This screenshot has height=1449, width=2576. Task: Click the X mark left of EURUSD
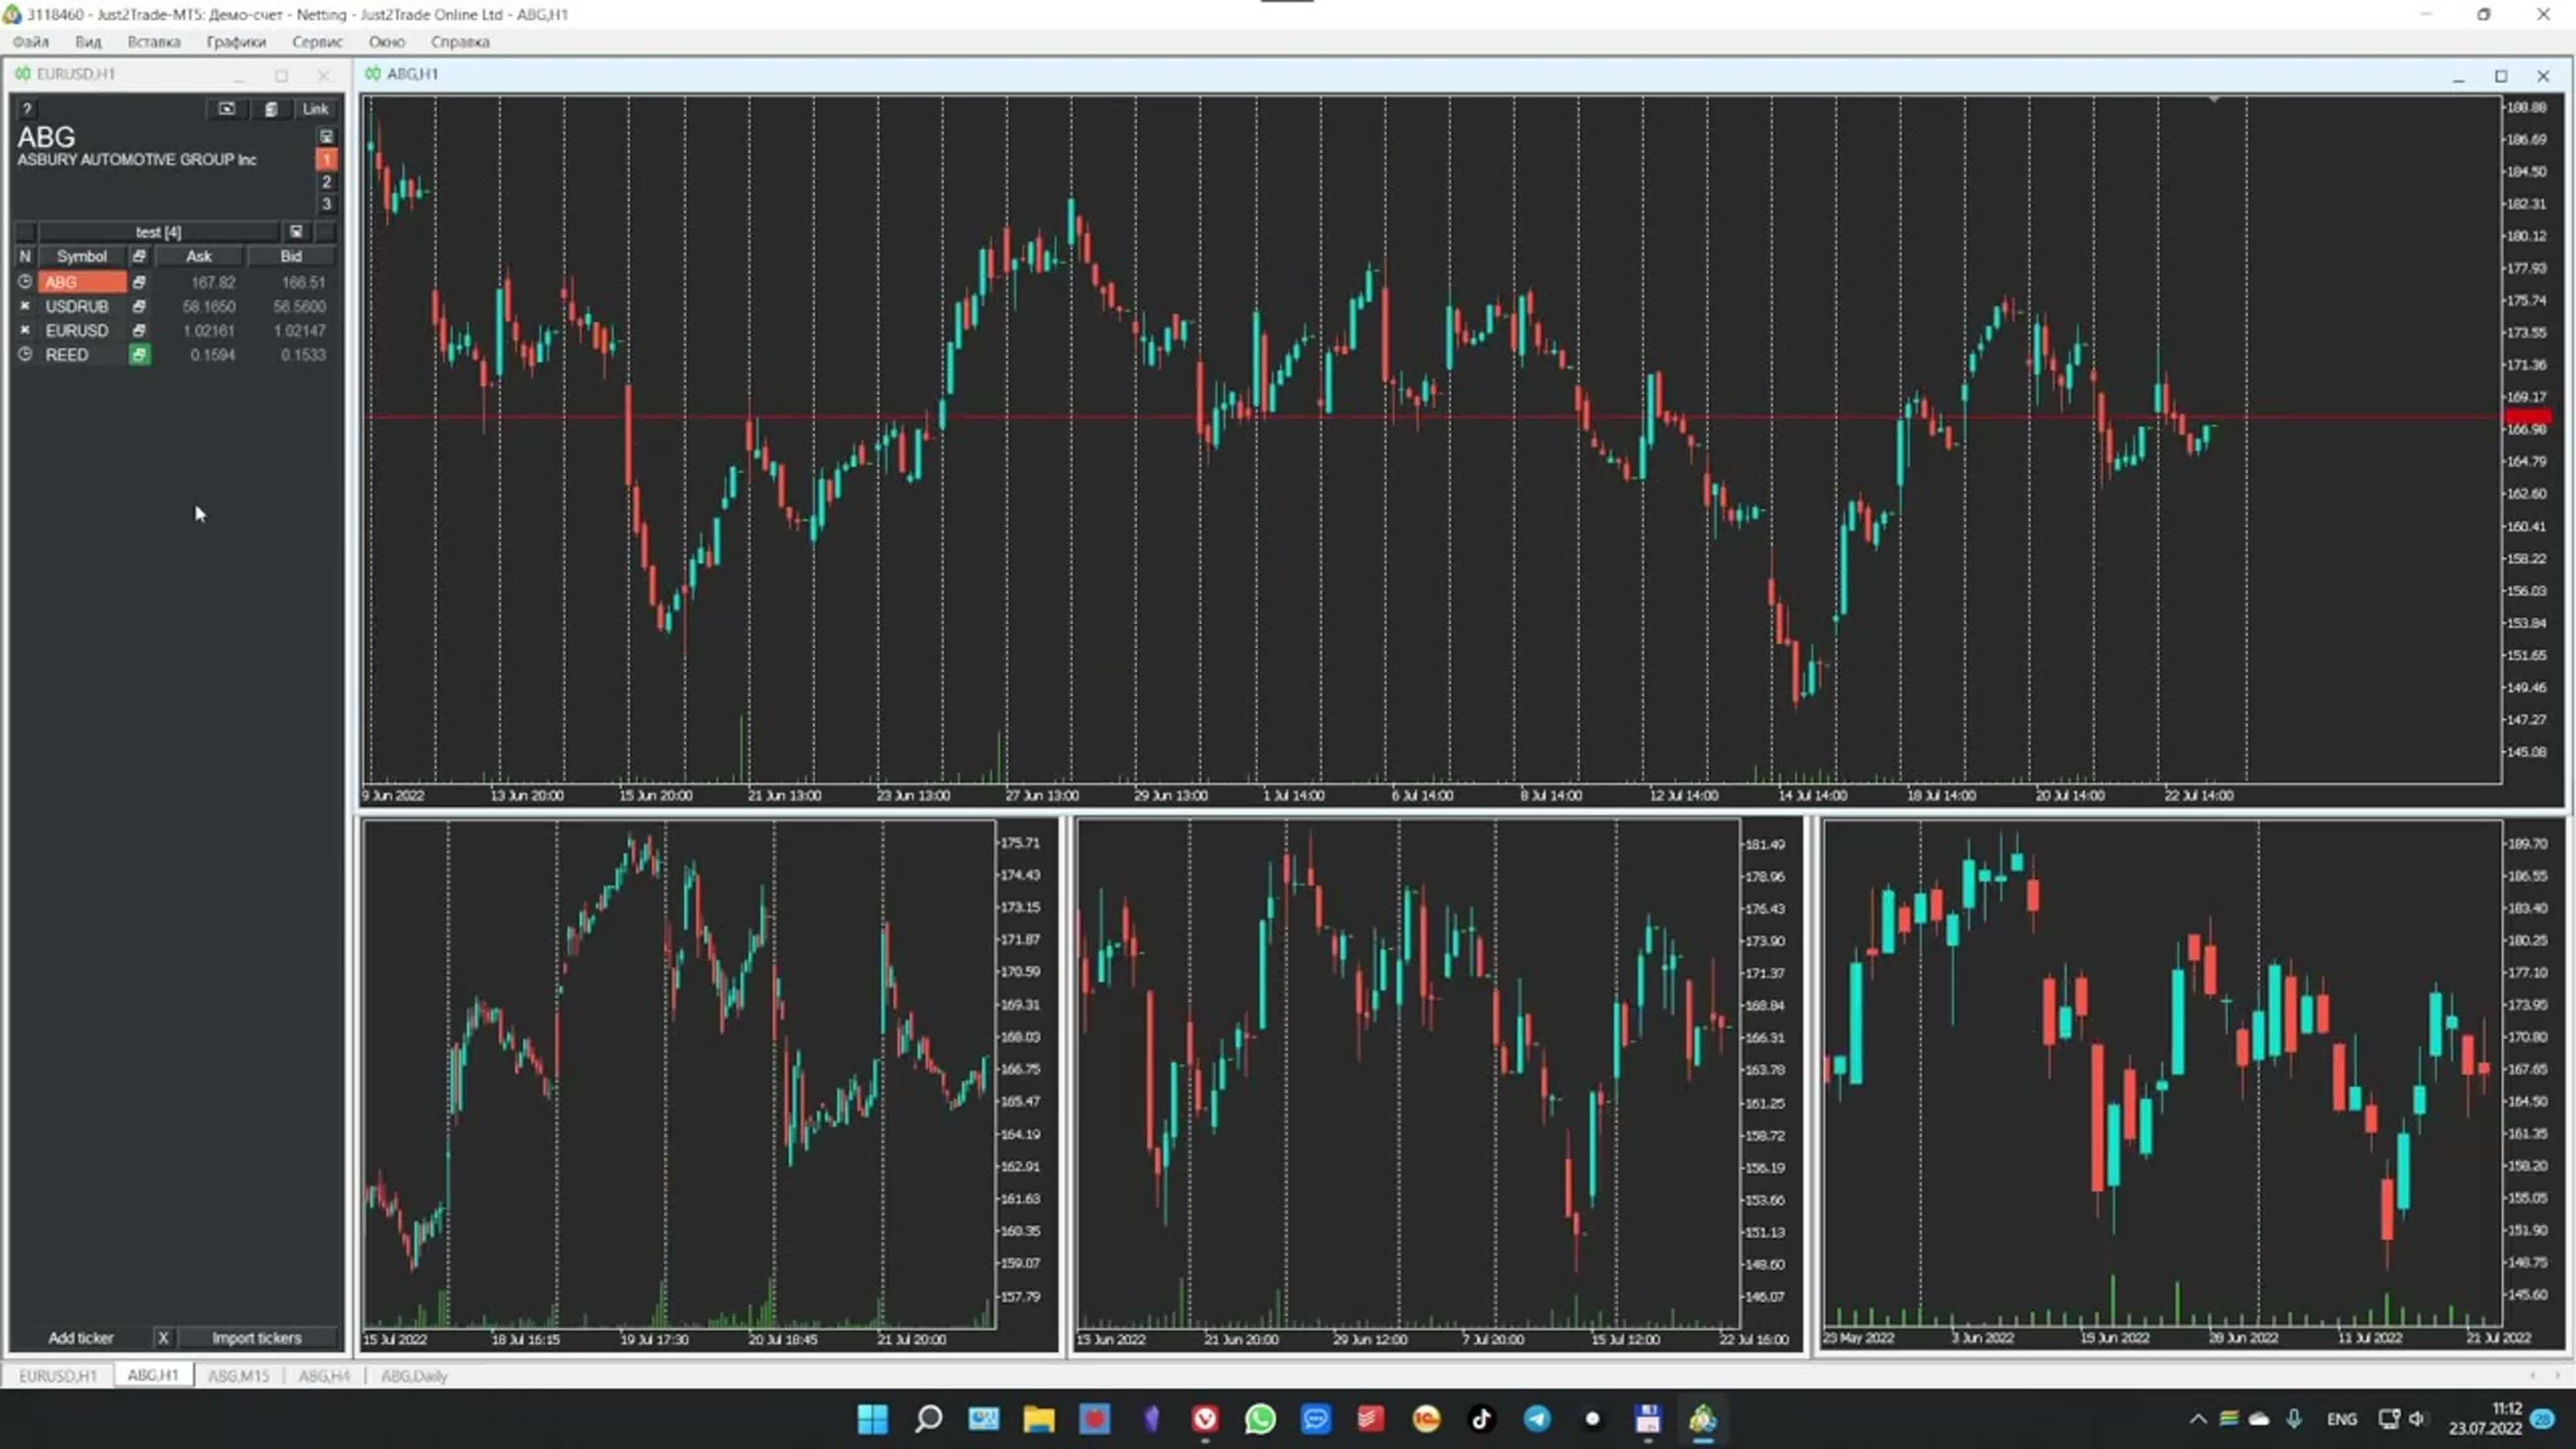pyautogui.click(x=25, y=331)
